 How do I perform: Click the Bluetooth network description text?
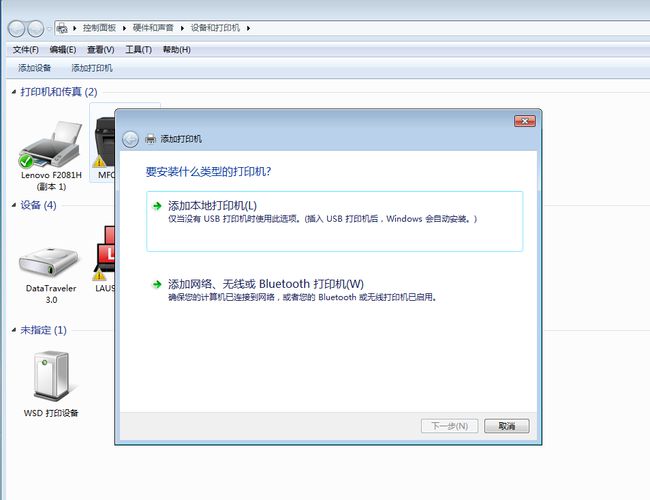coord(302,297)
